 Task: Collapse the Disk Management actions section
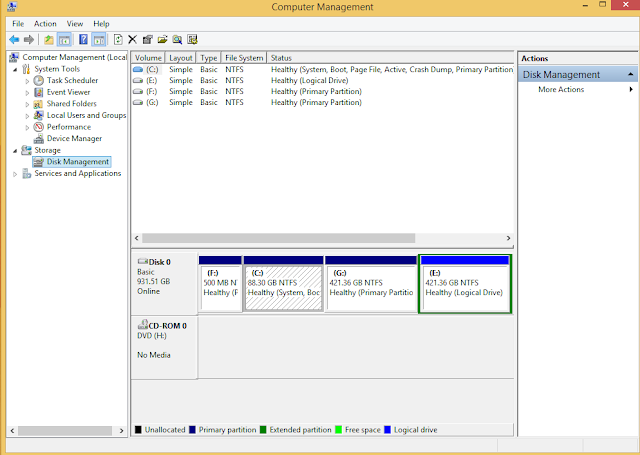pos(631,74)
